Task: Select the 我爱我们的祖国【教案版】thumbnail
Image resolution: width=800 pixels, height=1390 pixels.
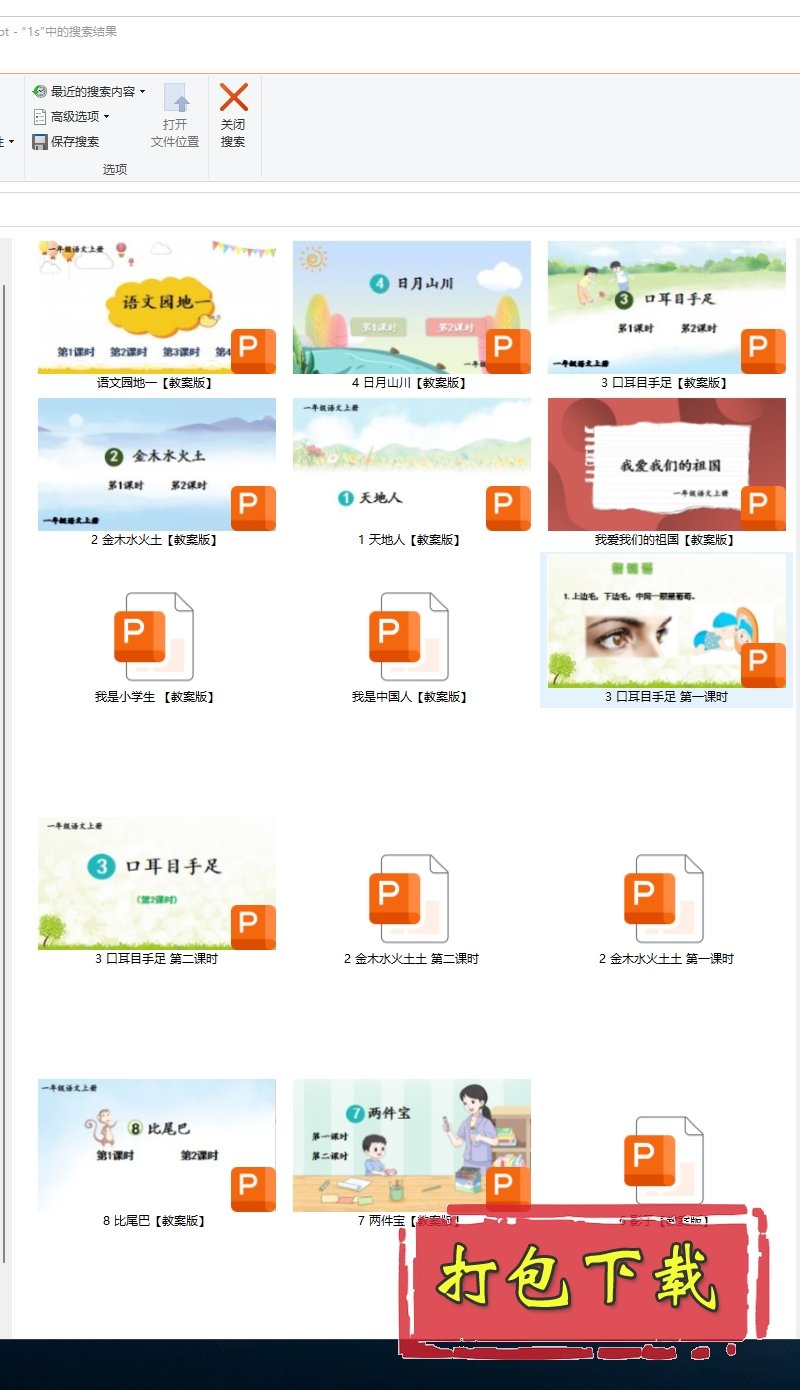Action: 666,464
